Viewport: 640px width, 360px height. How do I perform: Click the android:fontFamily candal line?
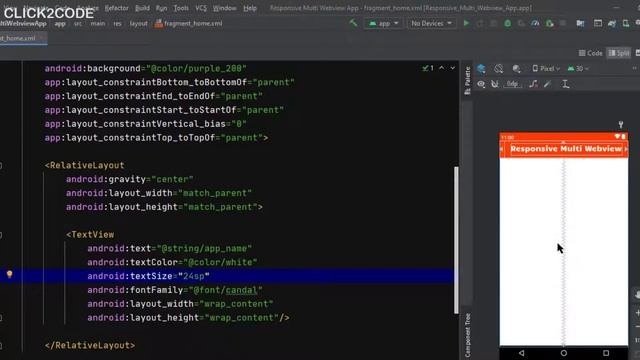(175, 290)
